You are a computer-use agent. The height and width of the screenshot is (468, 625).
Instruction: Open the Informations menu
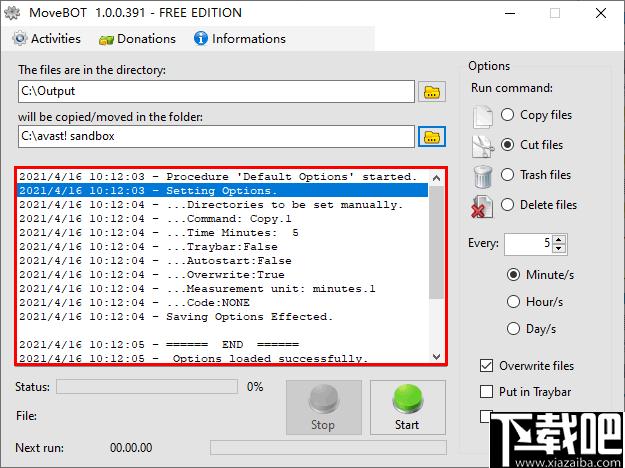(x=240, y=39)
